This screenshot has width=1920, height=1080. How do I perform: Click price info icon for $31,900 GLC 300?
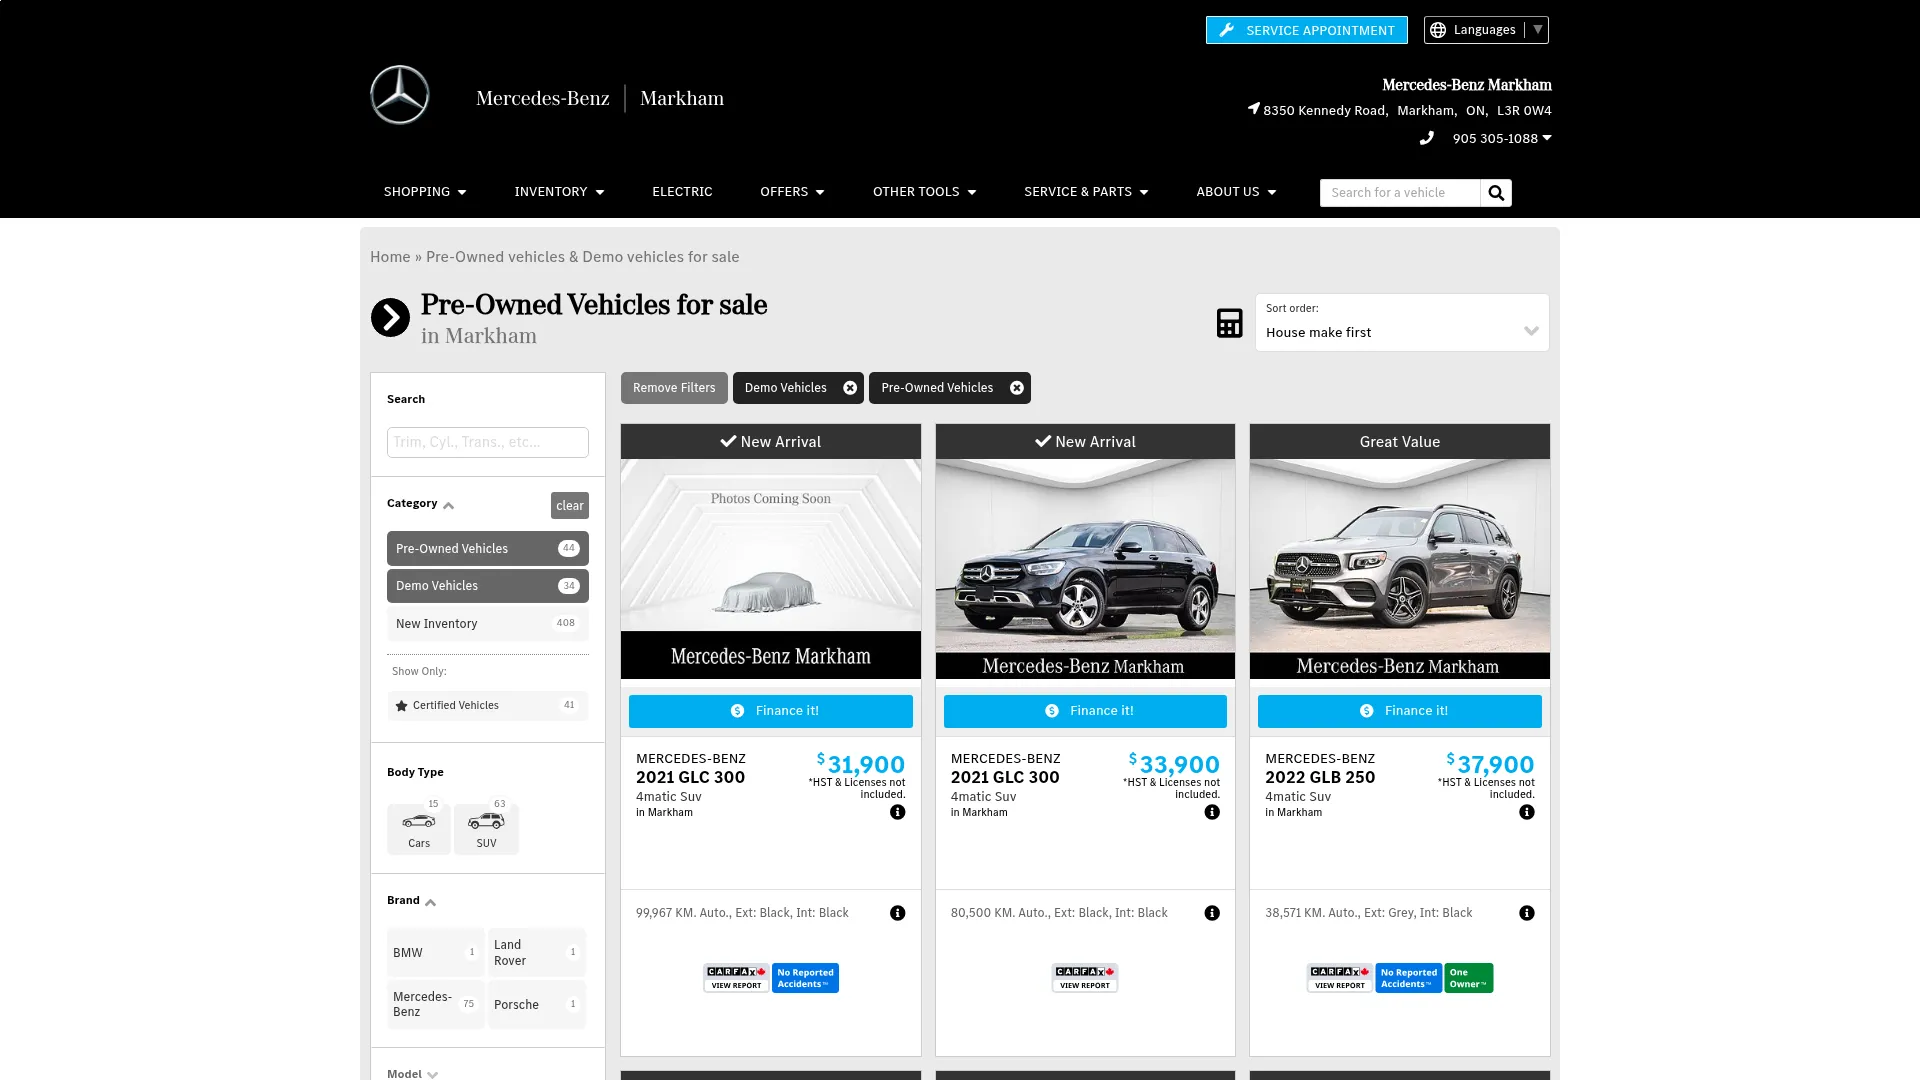(x=898, y=813)
